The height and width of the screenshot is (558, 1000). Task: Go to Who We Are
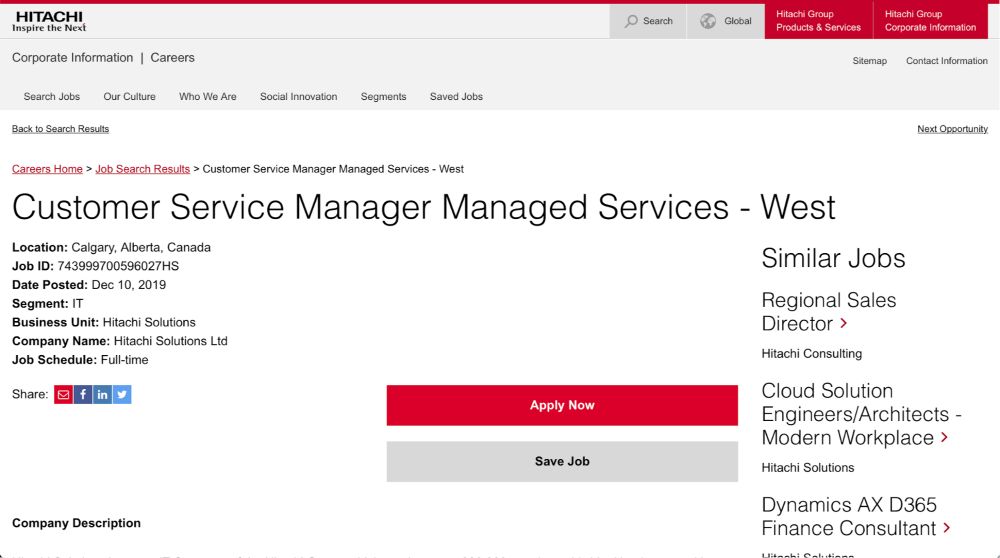207,96
